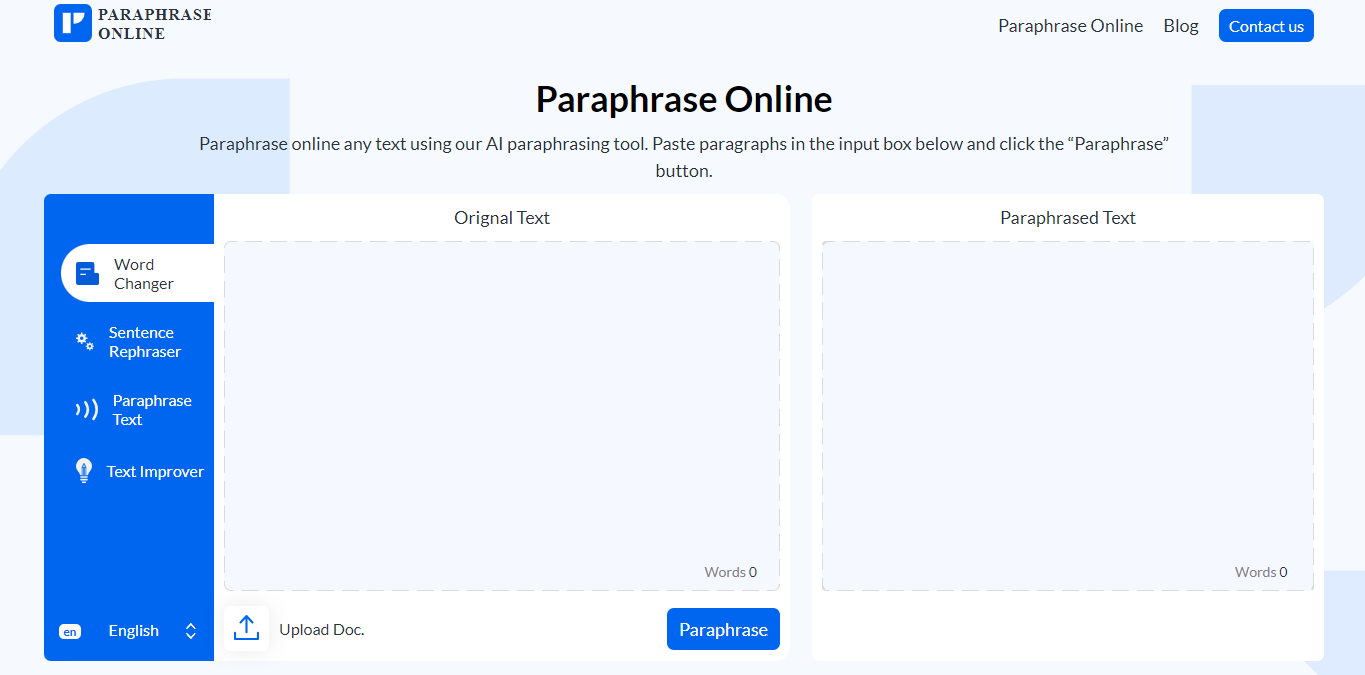Screen dimensions: 1365x675
Task: Click the 'Upload Doc.' label
Action: pos(322,630)
